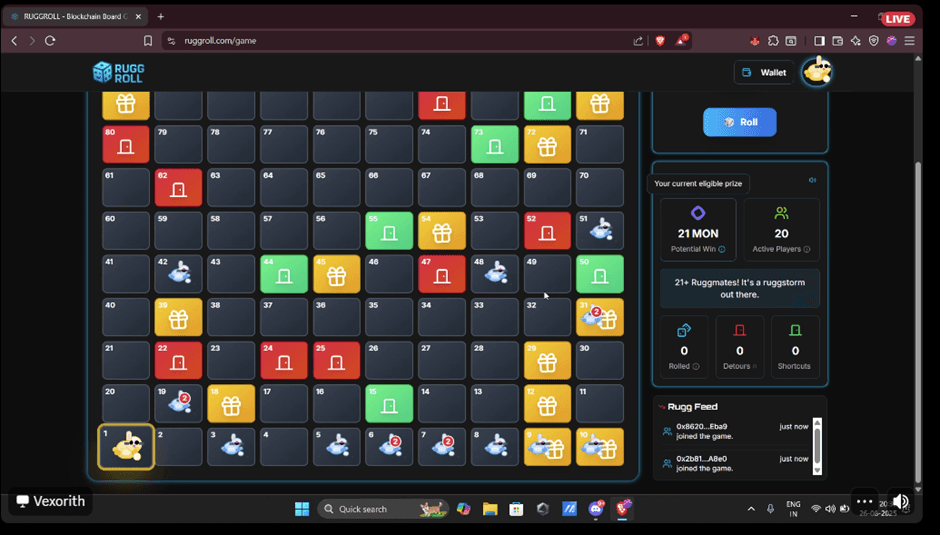Open the browser extensions puzzle icon
Image resolution: width=940 pixels, height=535 pixels.
773,41
